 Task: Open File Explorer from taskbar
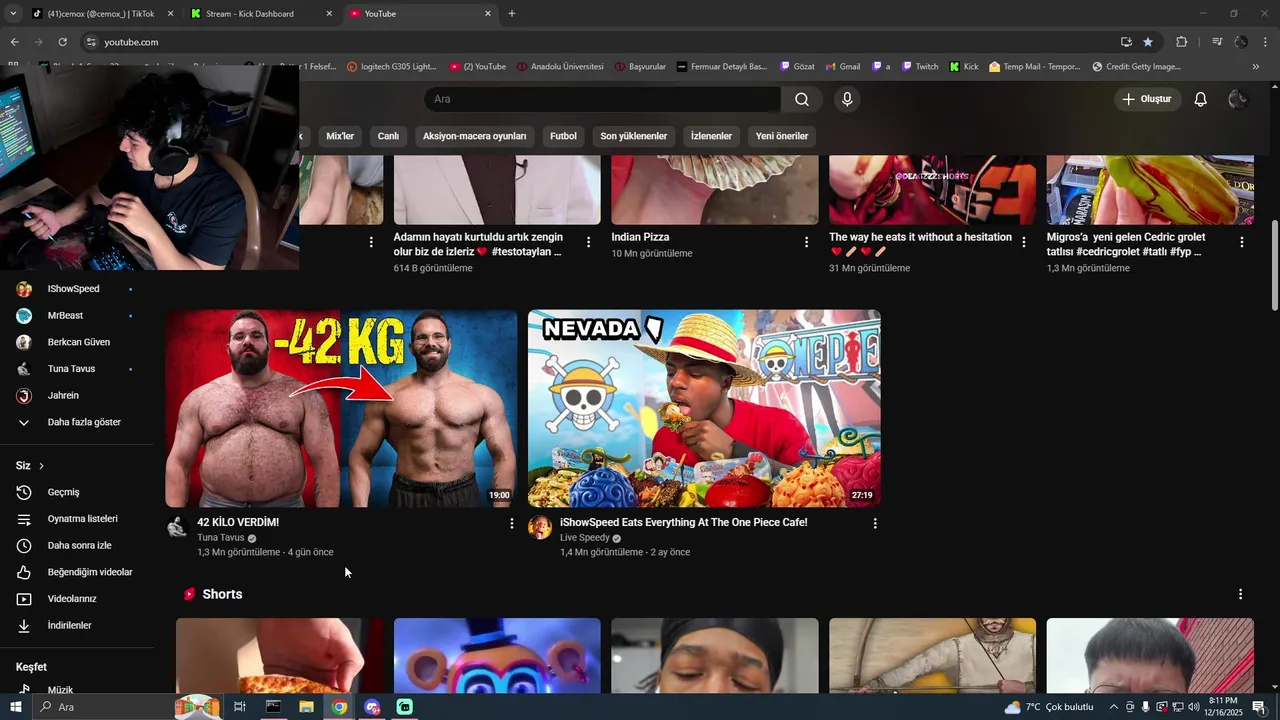click(306, 707)
